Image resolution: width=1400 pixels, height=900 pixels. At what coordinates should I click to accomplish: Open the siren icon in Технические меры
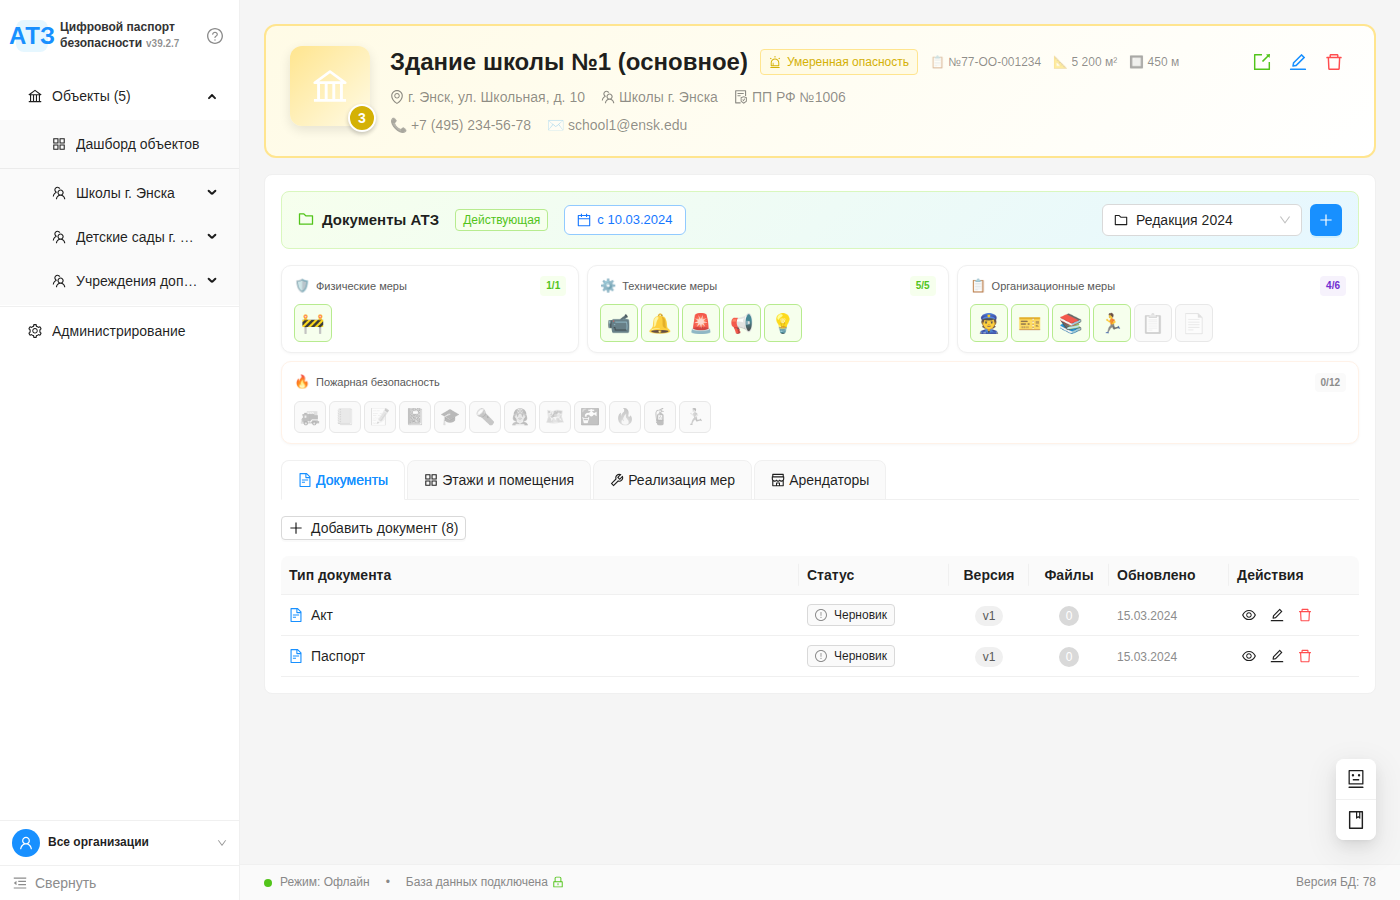(701, 322)
